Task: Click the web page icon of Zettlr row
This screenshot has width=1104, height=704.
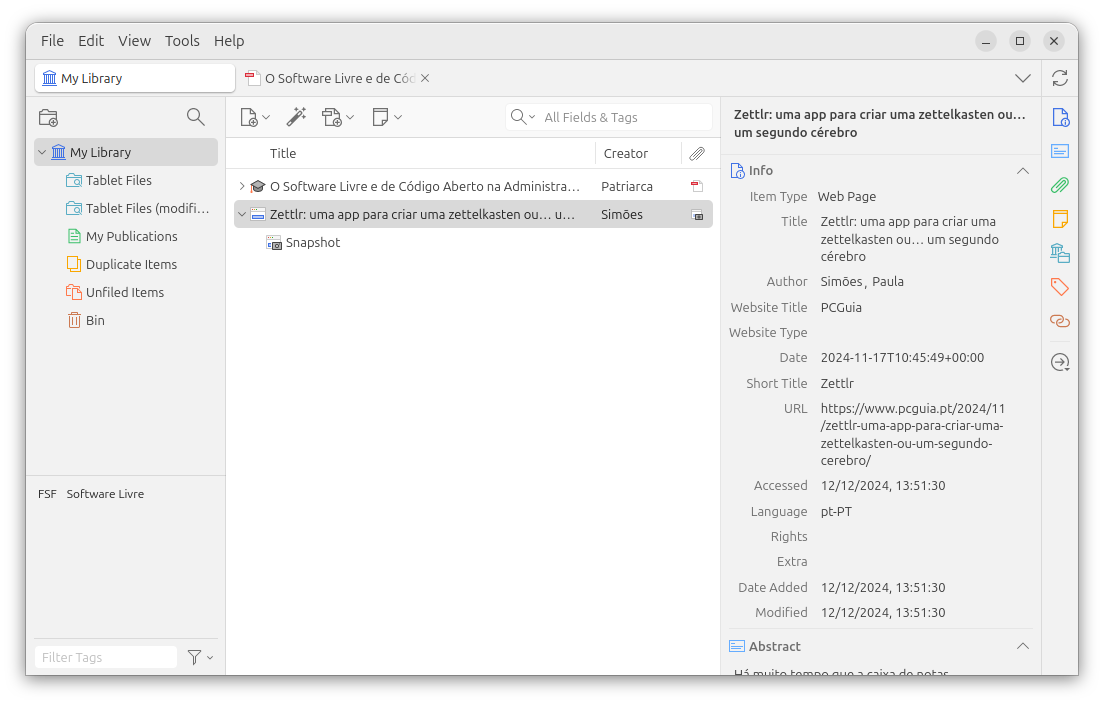Action: coord(258,214)
